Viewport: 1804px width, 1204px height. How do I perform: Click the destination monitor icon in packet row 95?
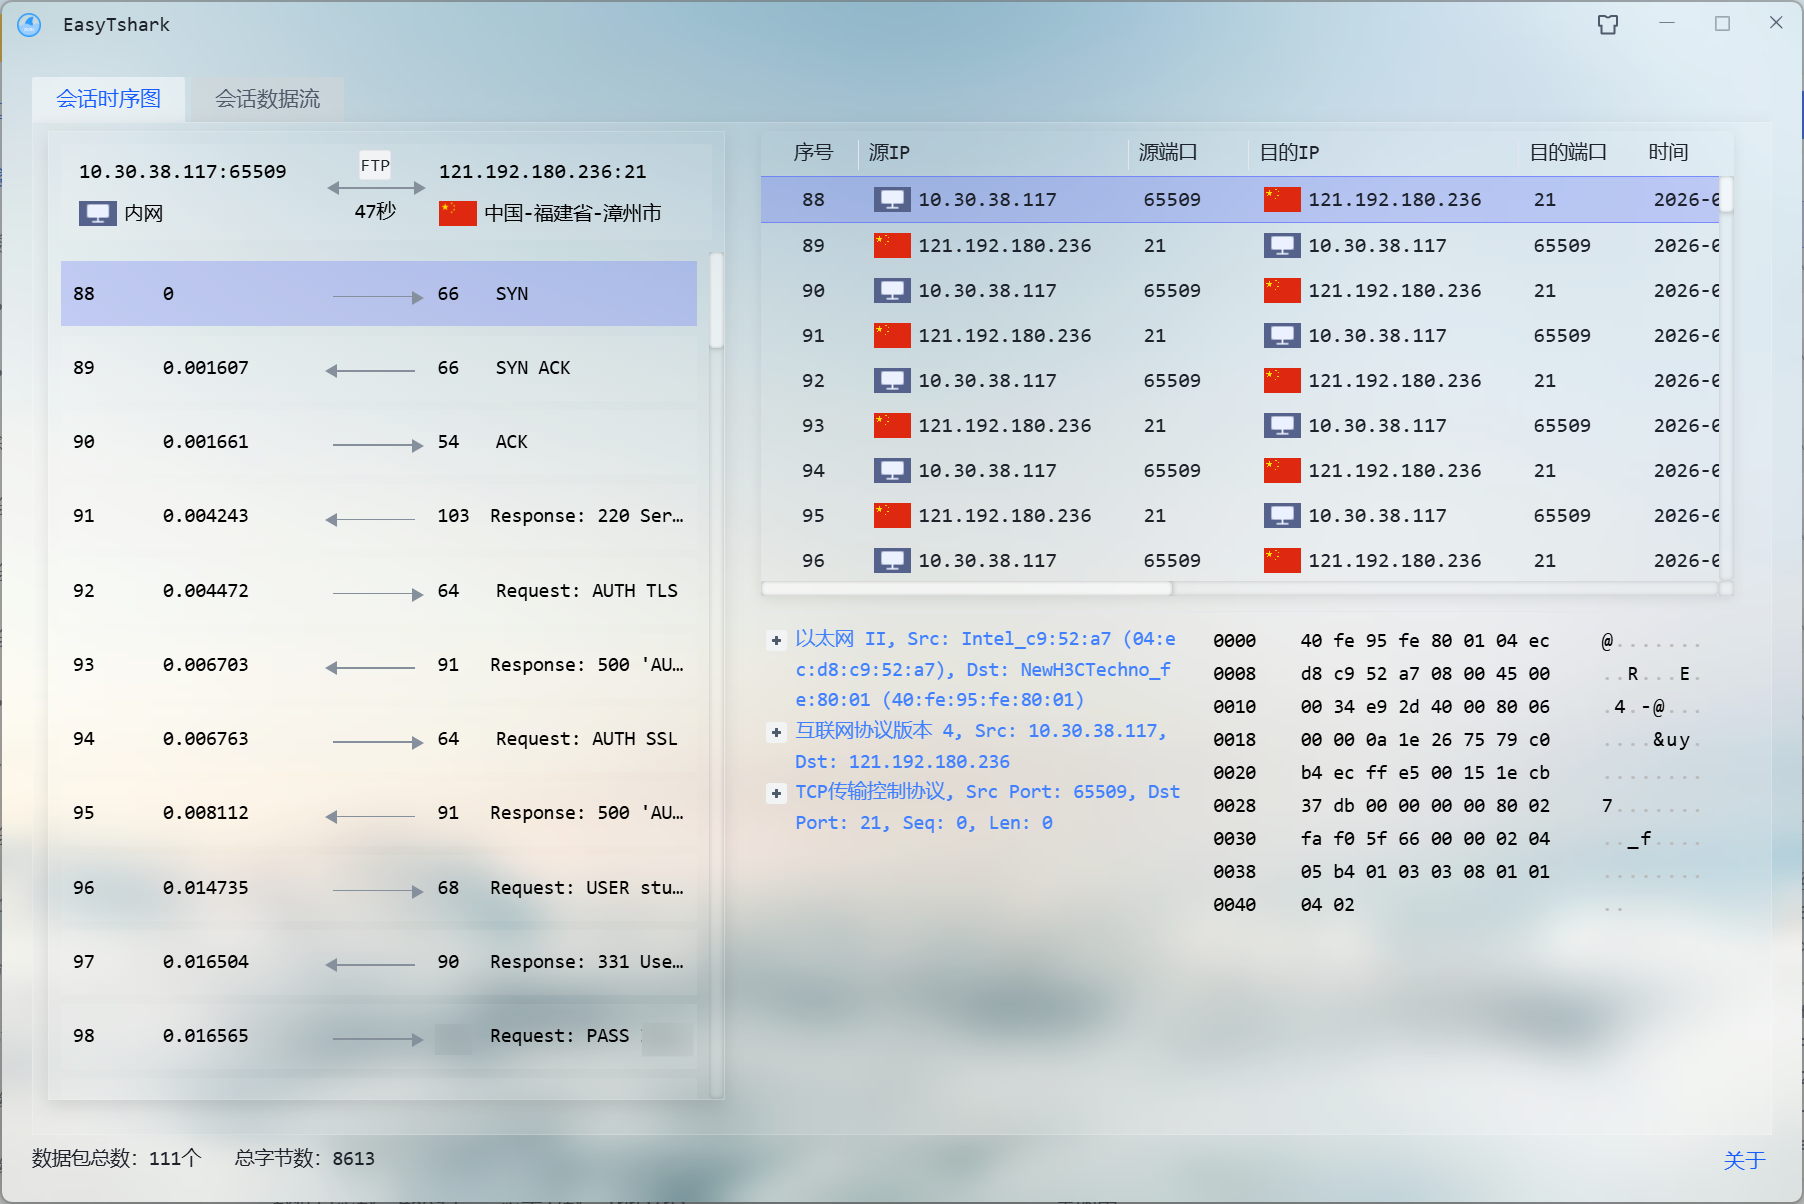pos(1281,516)
